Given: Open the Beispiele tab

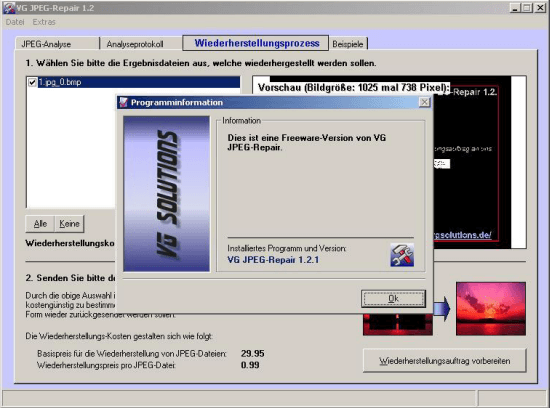Looking at the screenshot, I should (x=348, y=44).
